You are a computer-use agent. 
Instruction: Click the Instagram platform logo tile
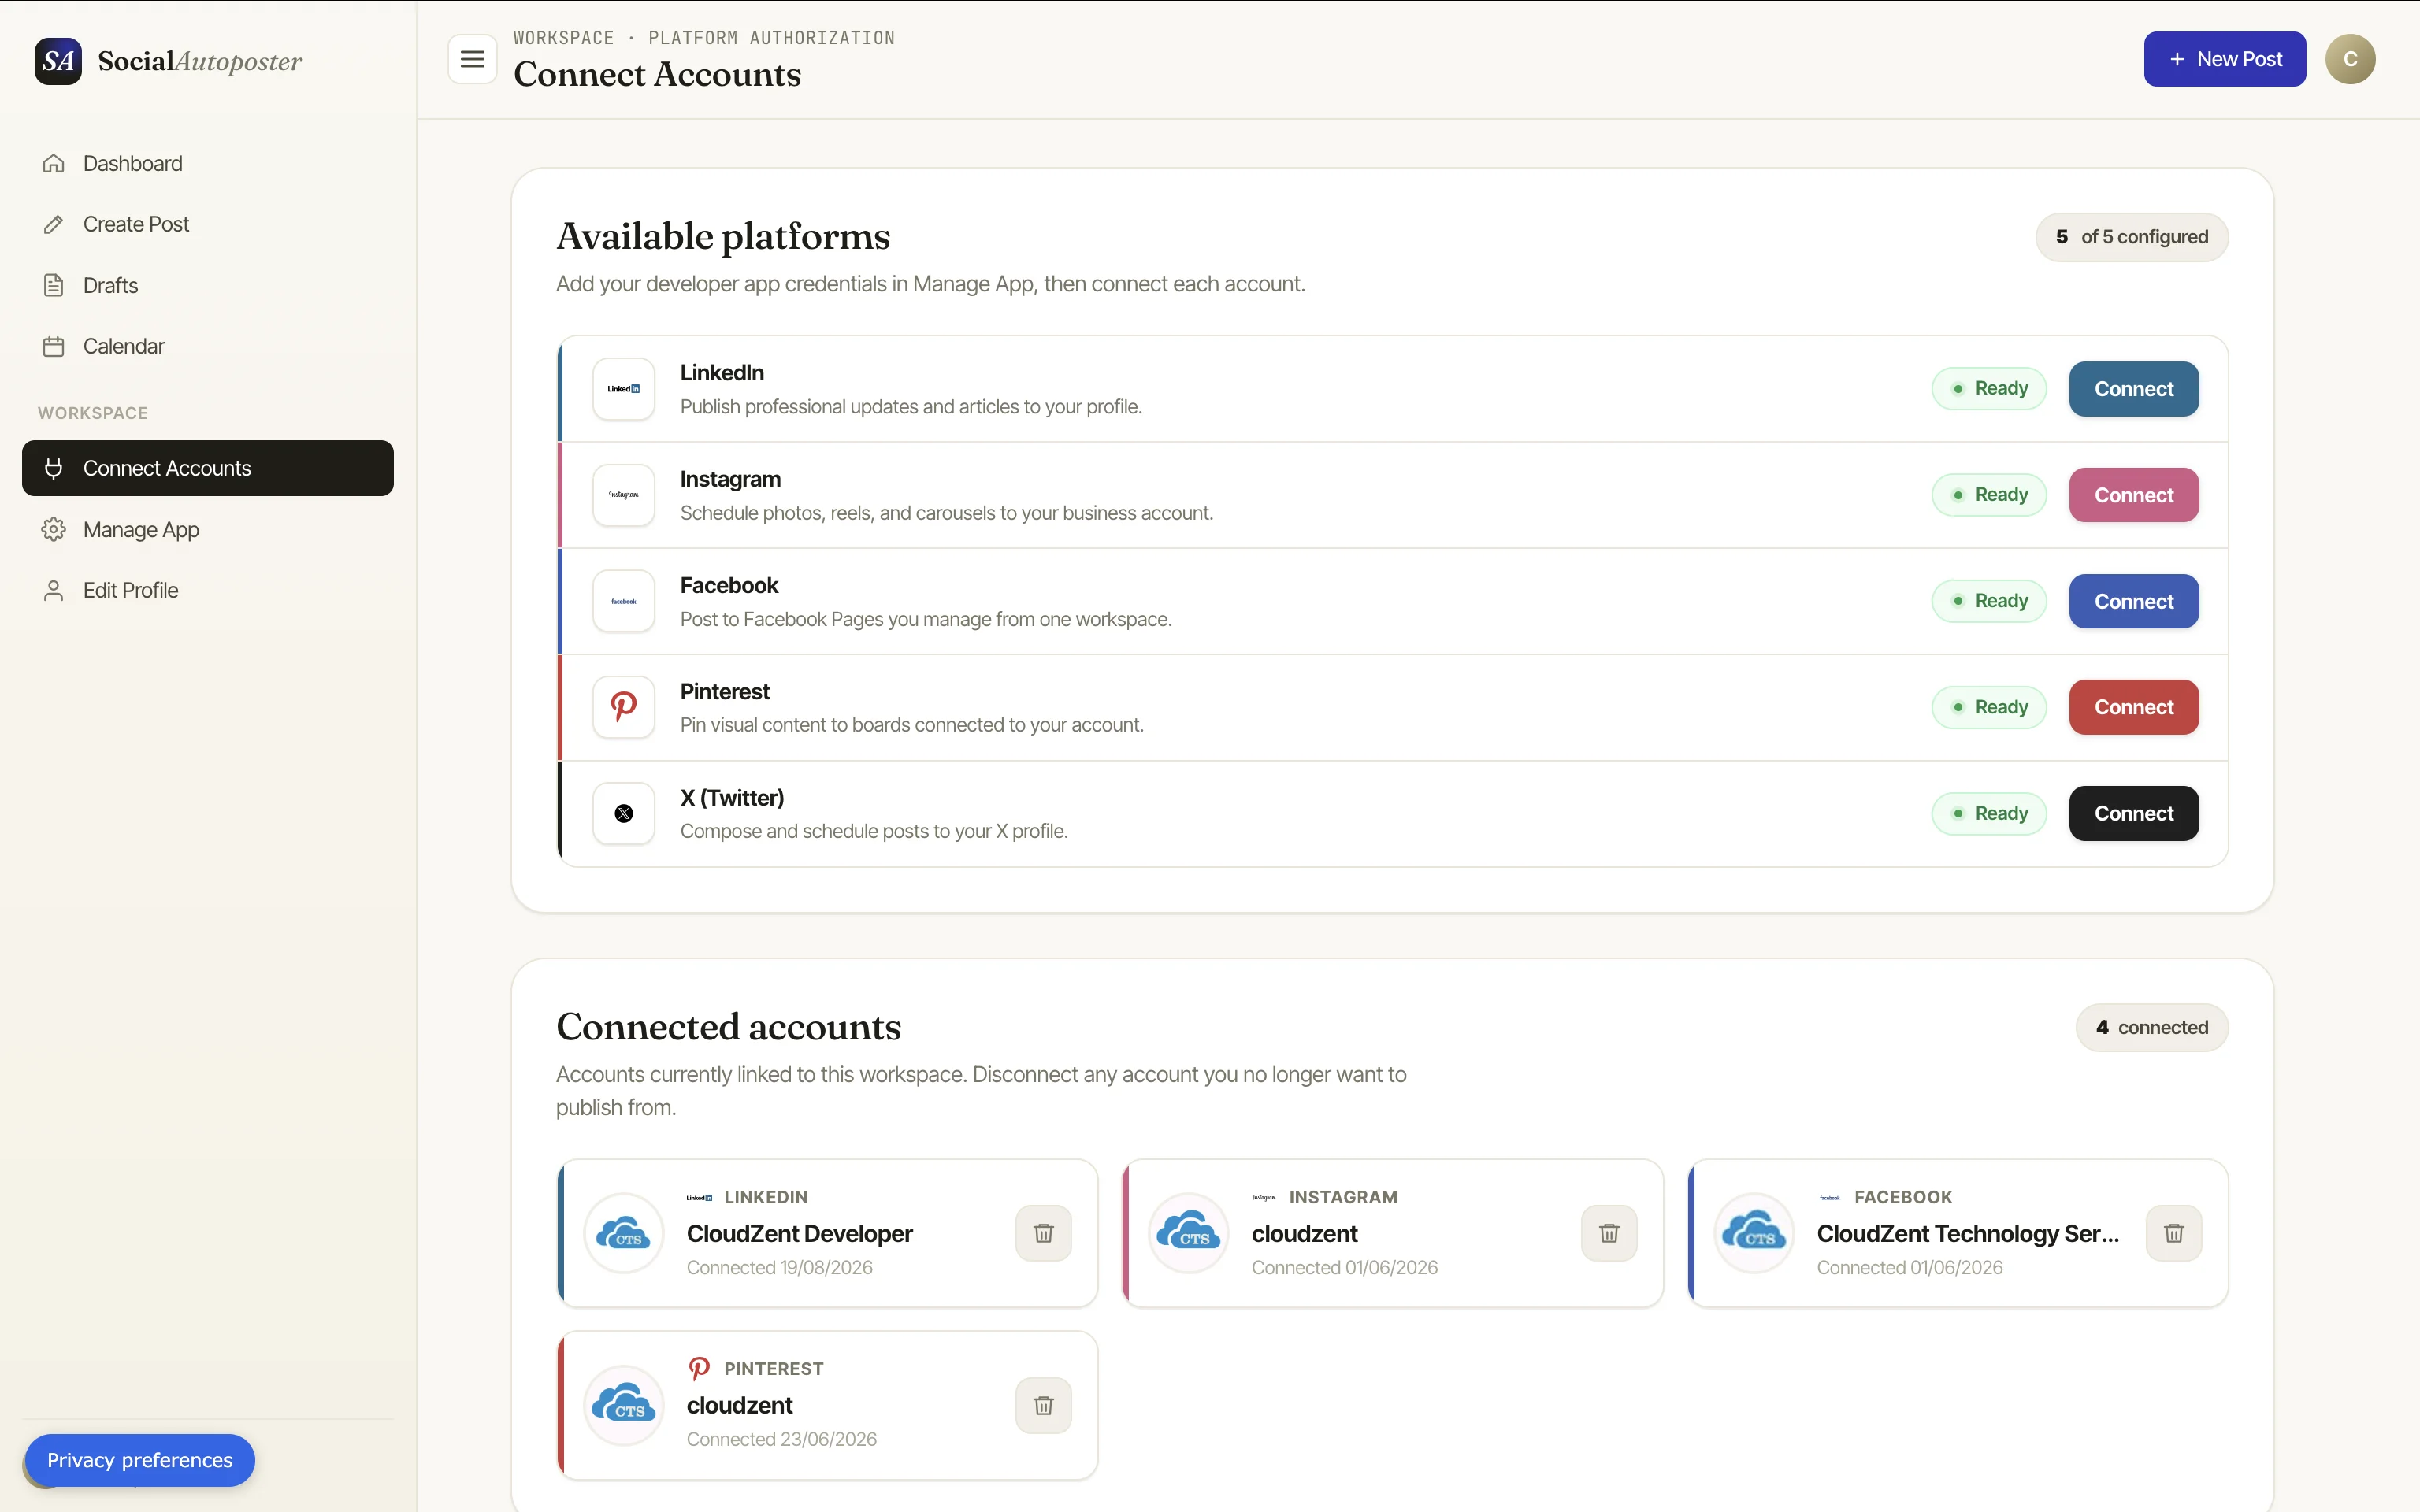click(624, 495)
